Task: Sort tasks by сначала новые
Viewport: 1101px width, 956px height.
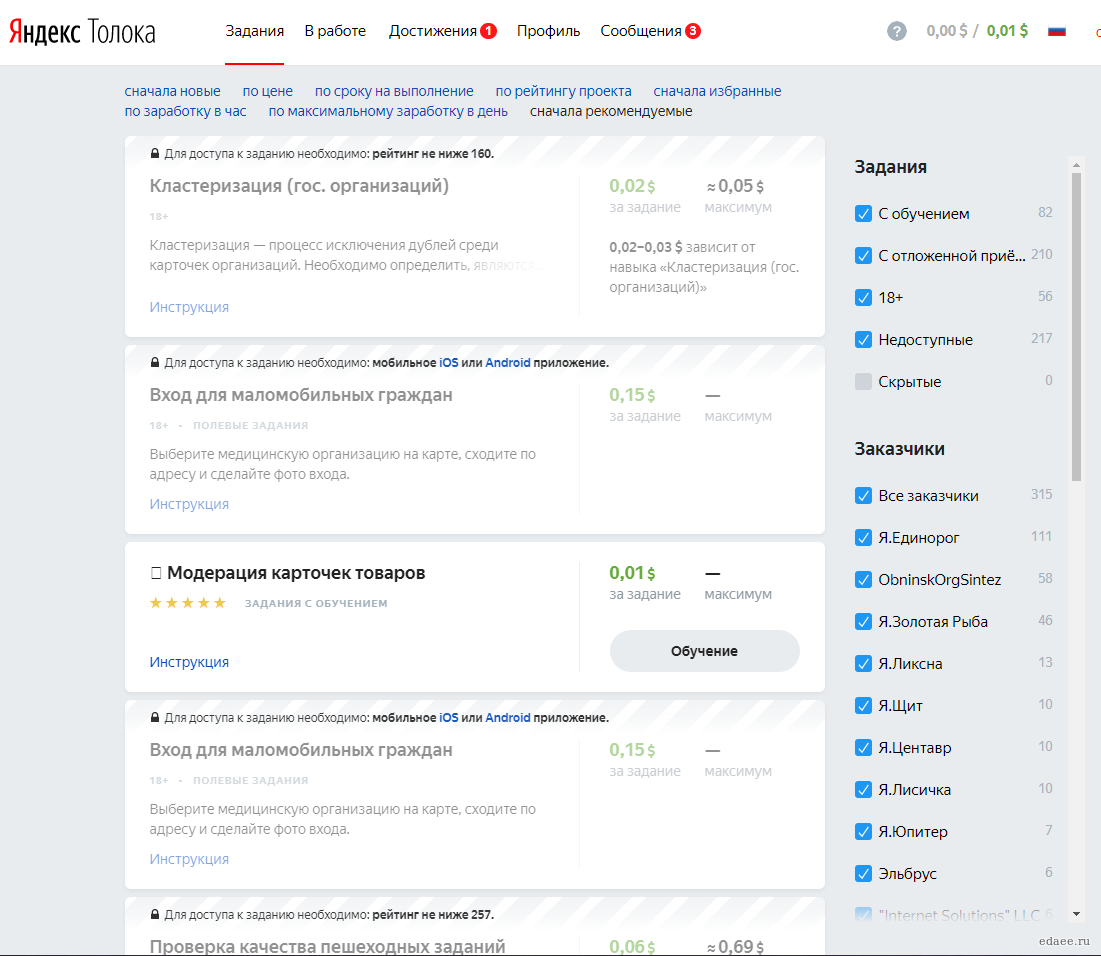Action: pyautogui.click(x=172, y=91)
